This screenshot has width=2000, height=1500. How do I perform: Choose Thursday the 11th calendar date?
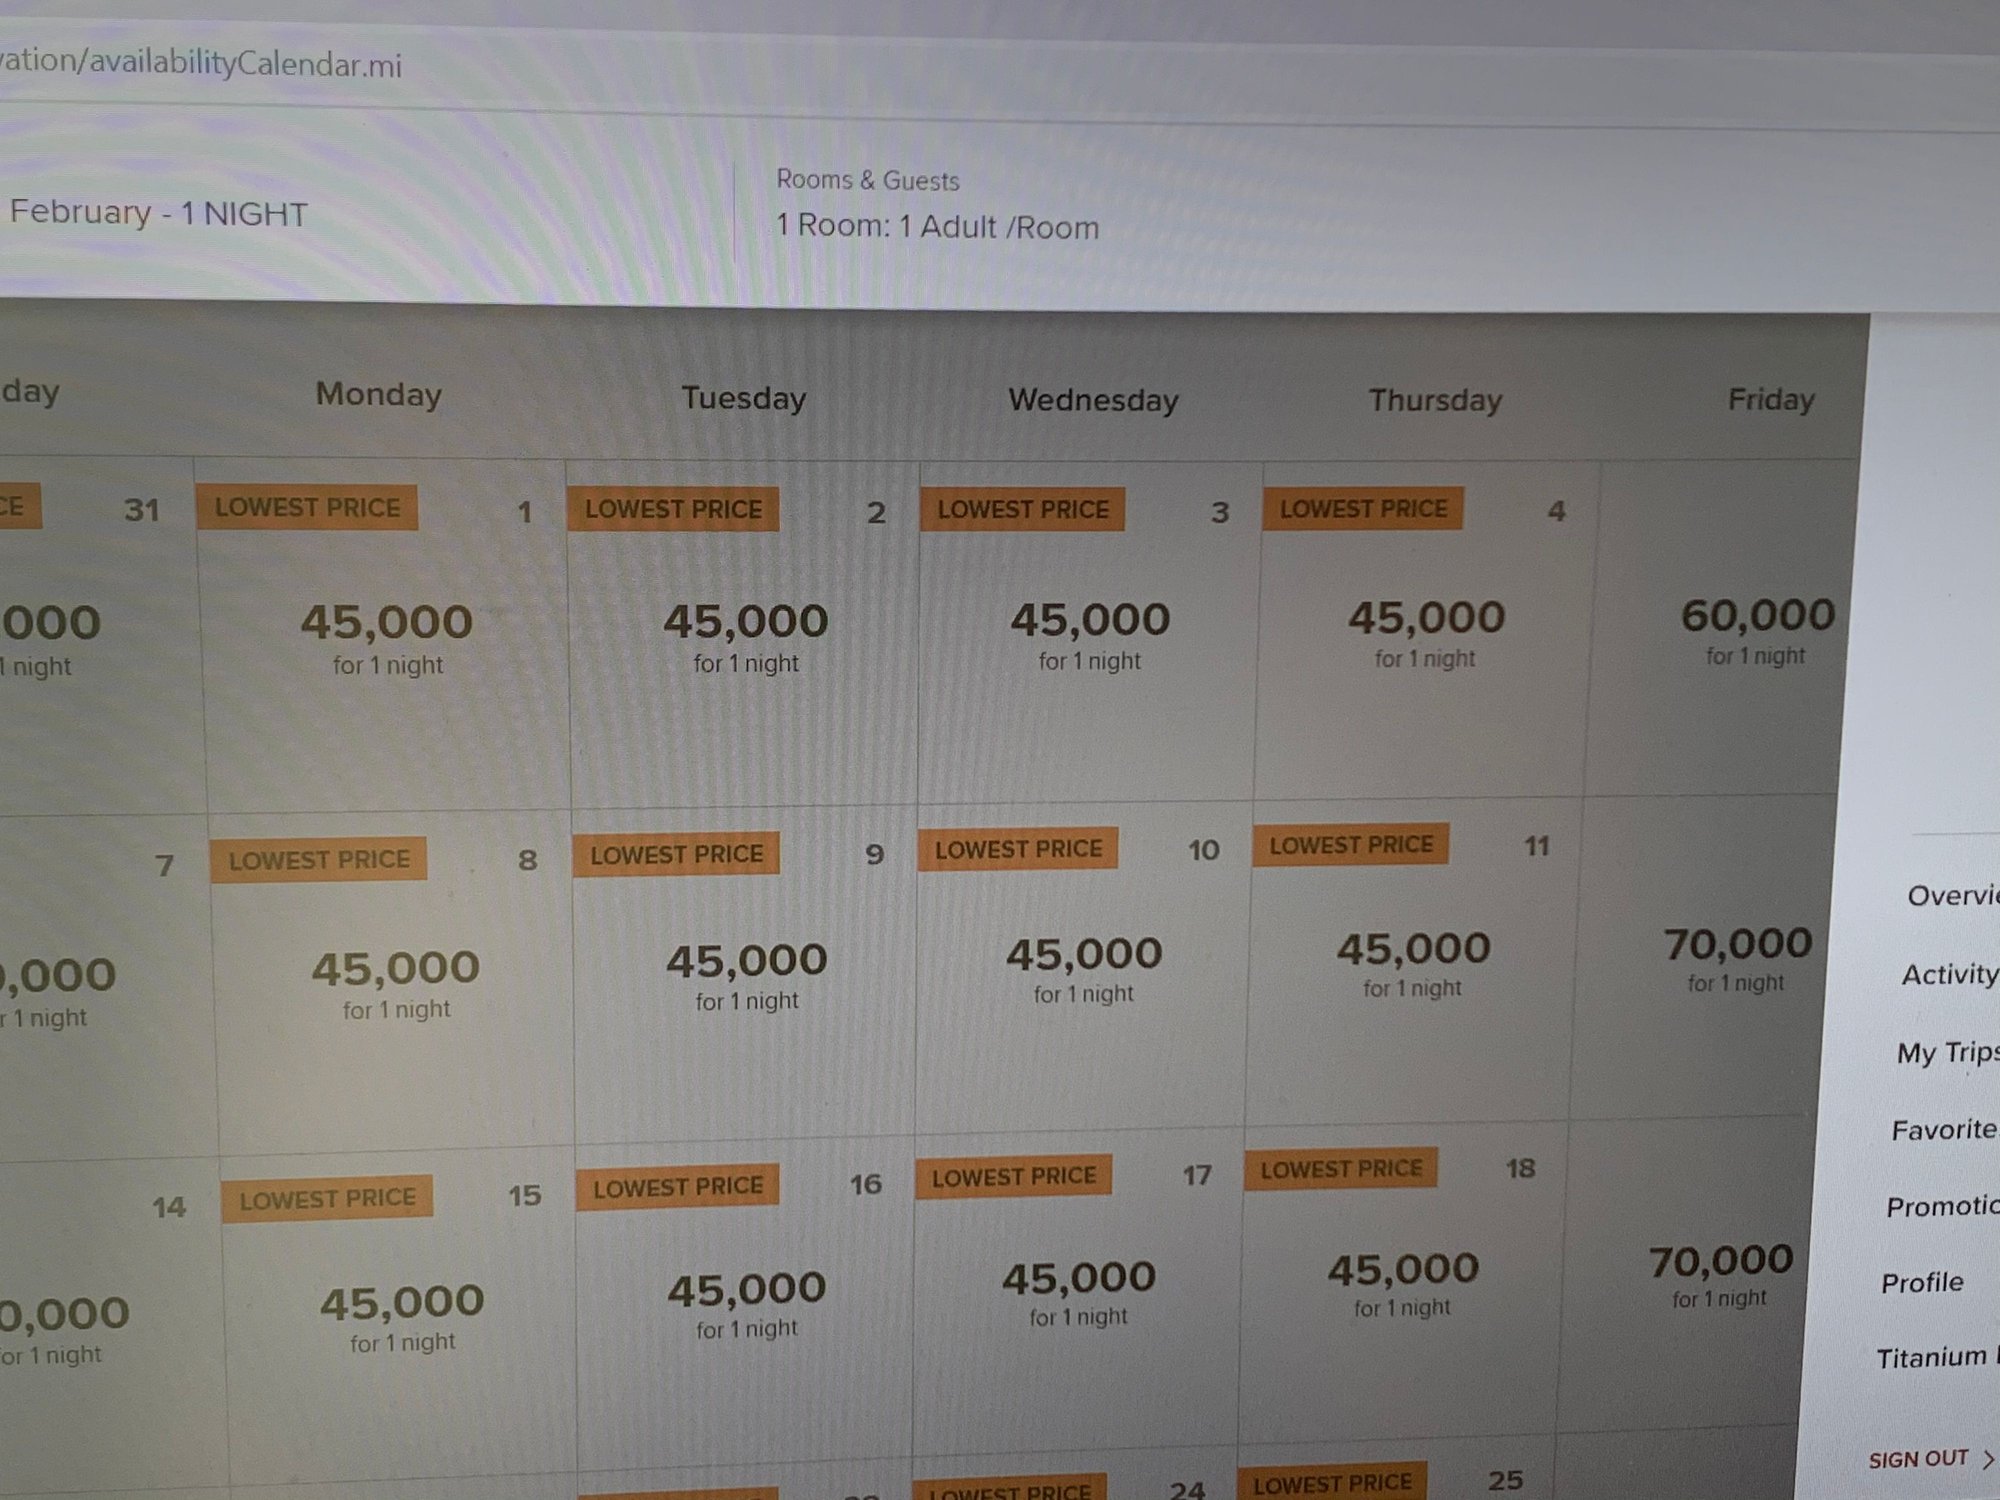click(1413, 962)
